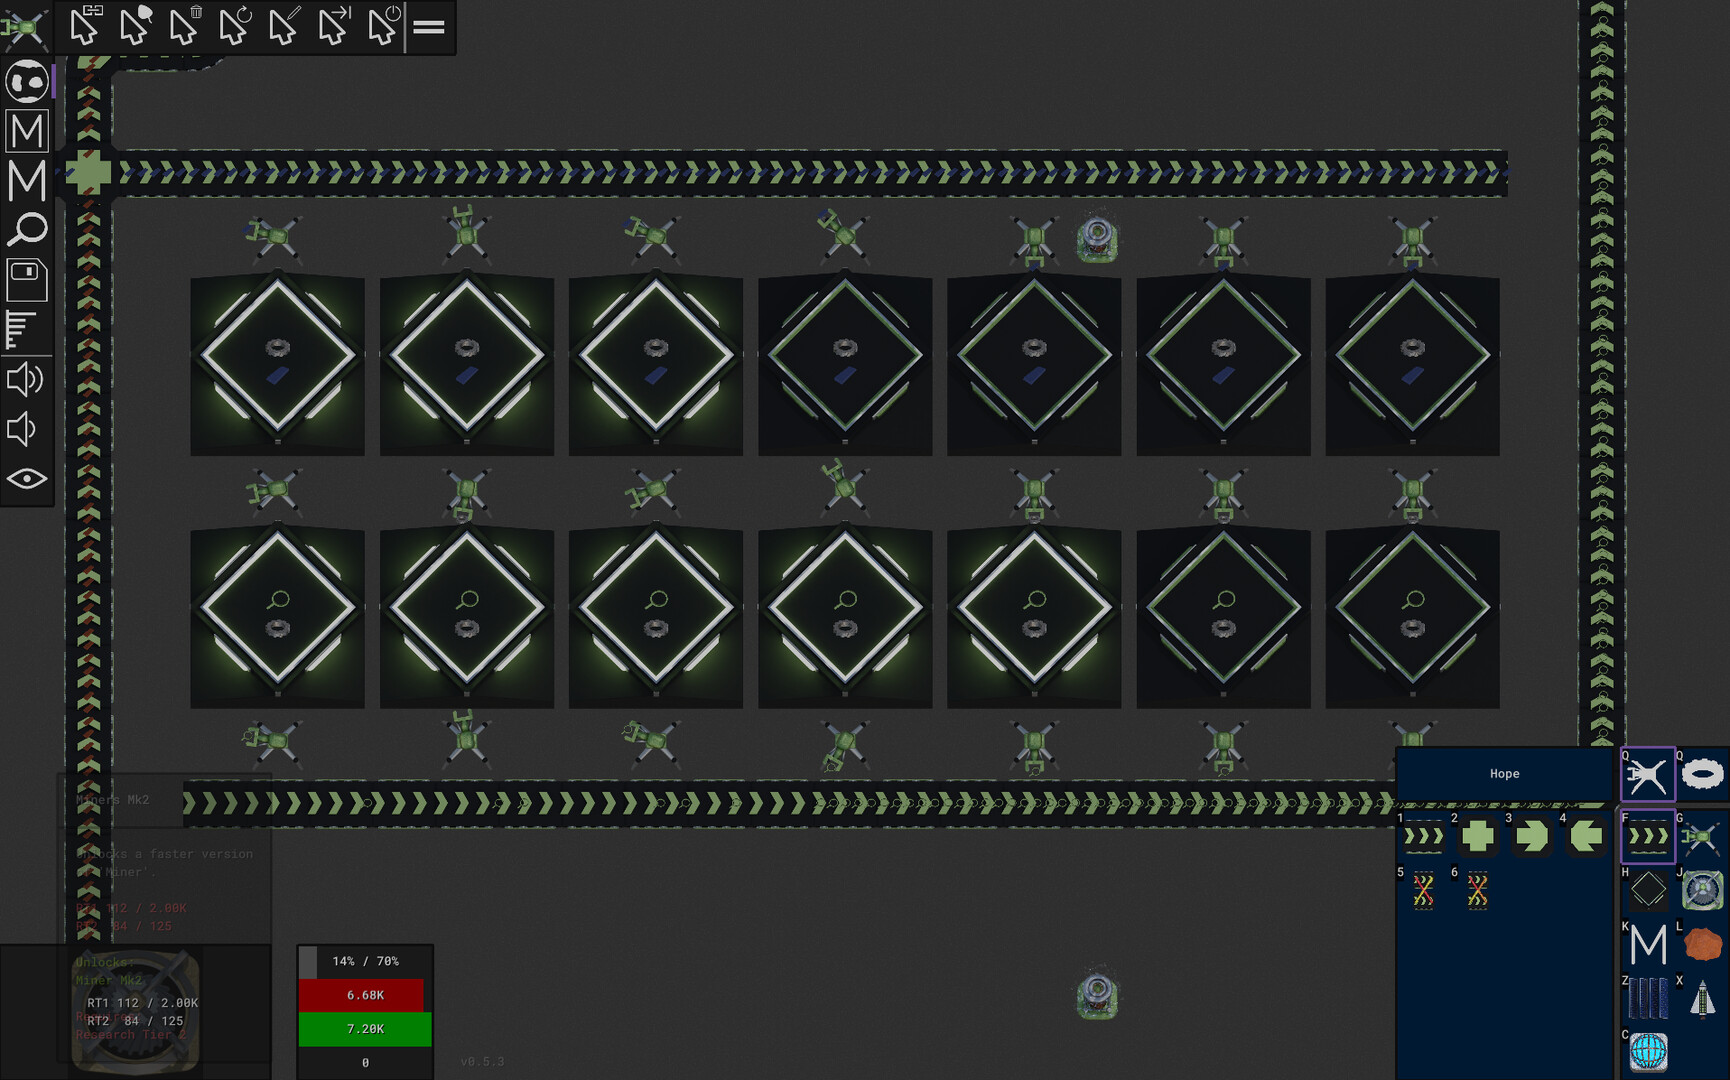This screenshot has width=1730, height=1080.
Task: Select the paint bucket cursor tool
Action: [135, 27]
